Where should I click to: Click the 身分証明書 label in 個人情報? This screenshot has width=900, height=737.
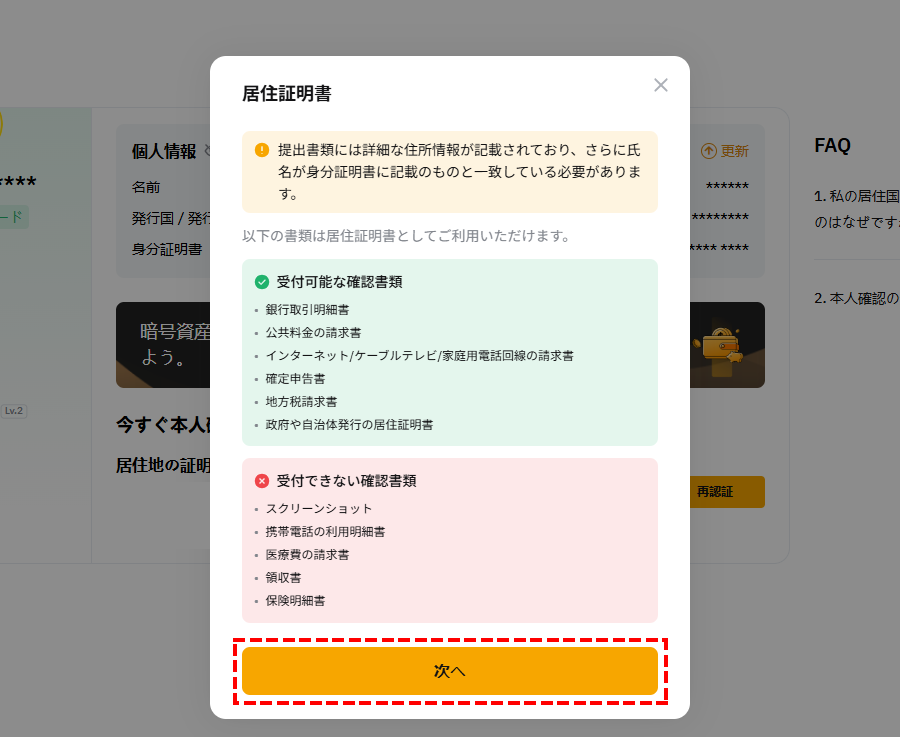pos(167,249)
